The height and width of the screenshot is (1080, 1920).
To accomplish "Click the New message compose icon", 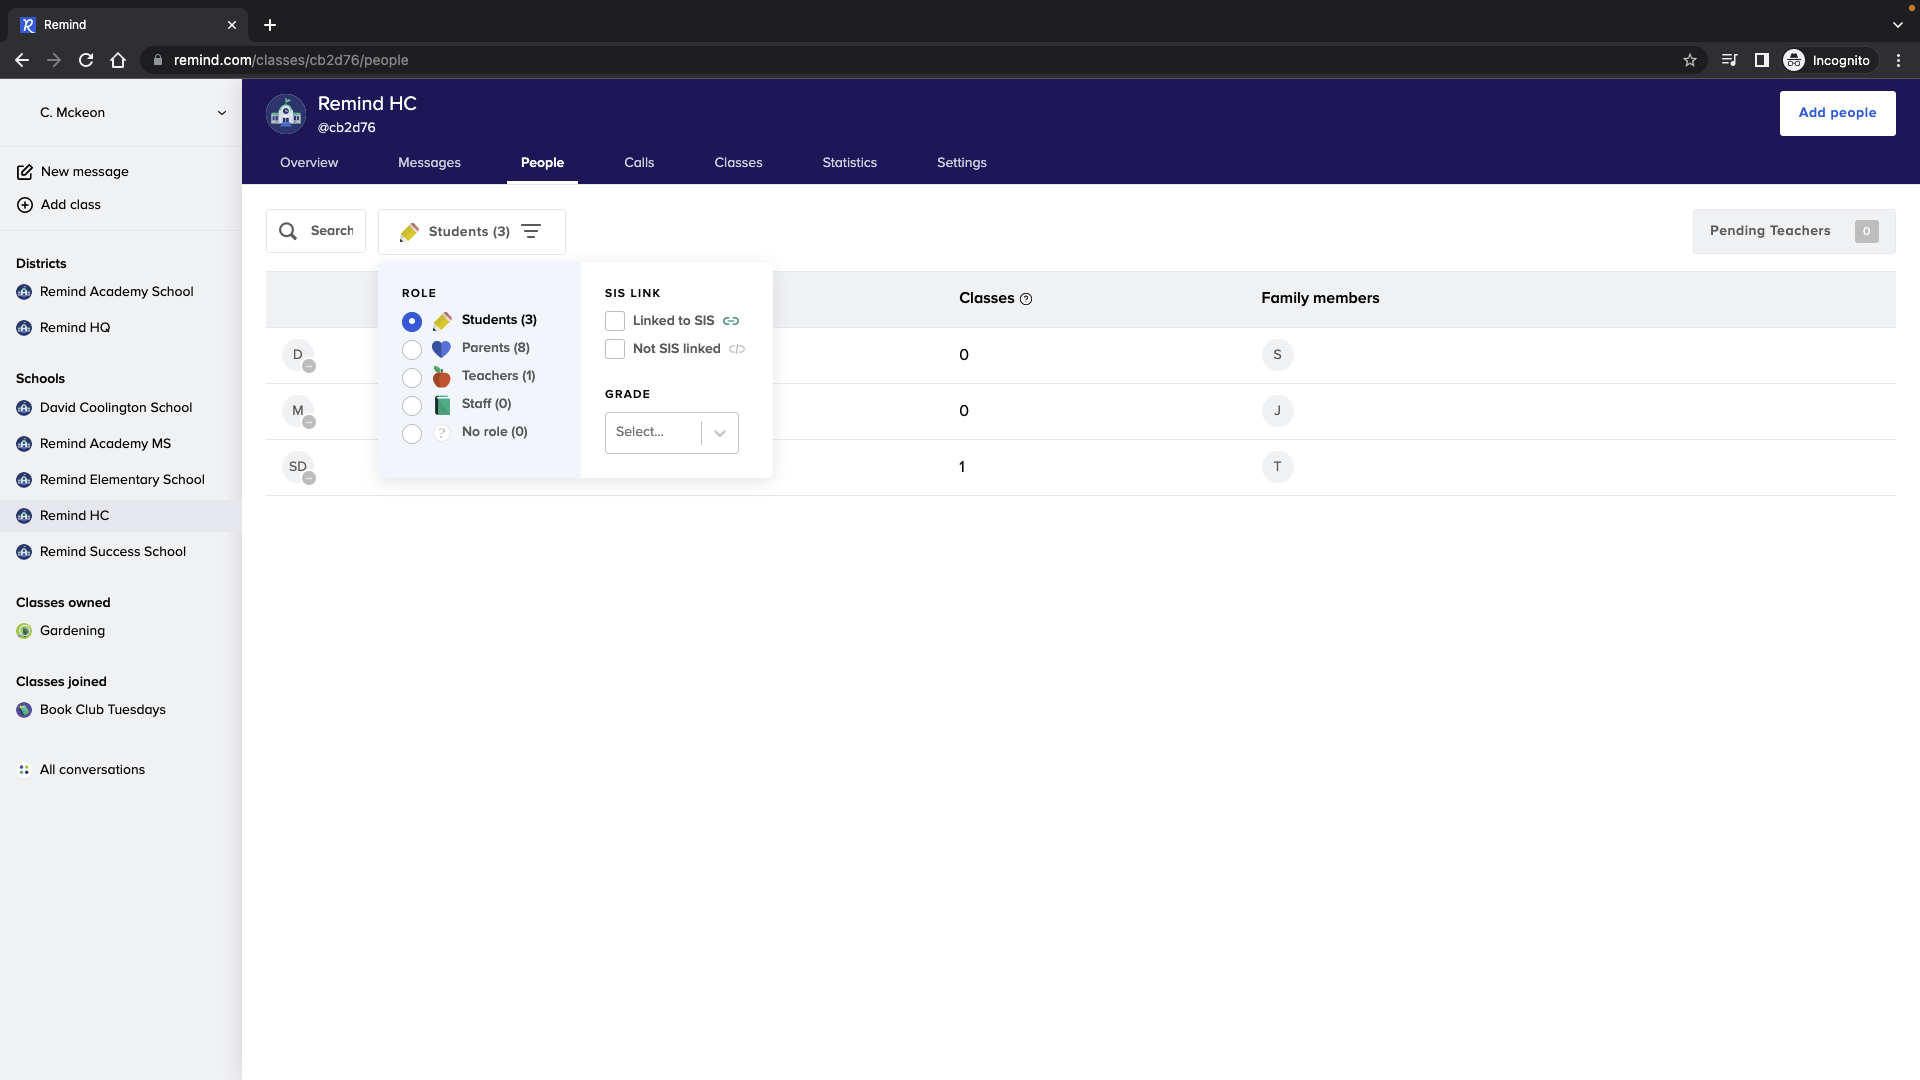I will click(x=24, y=172).
